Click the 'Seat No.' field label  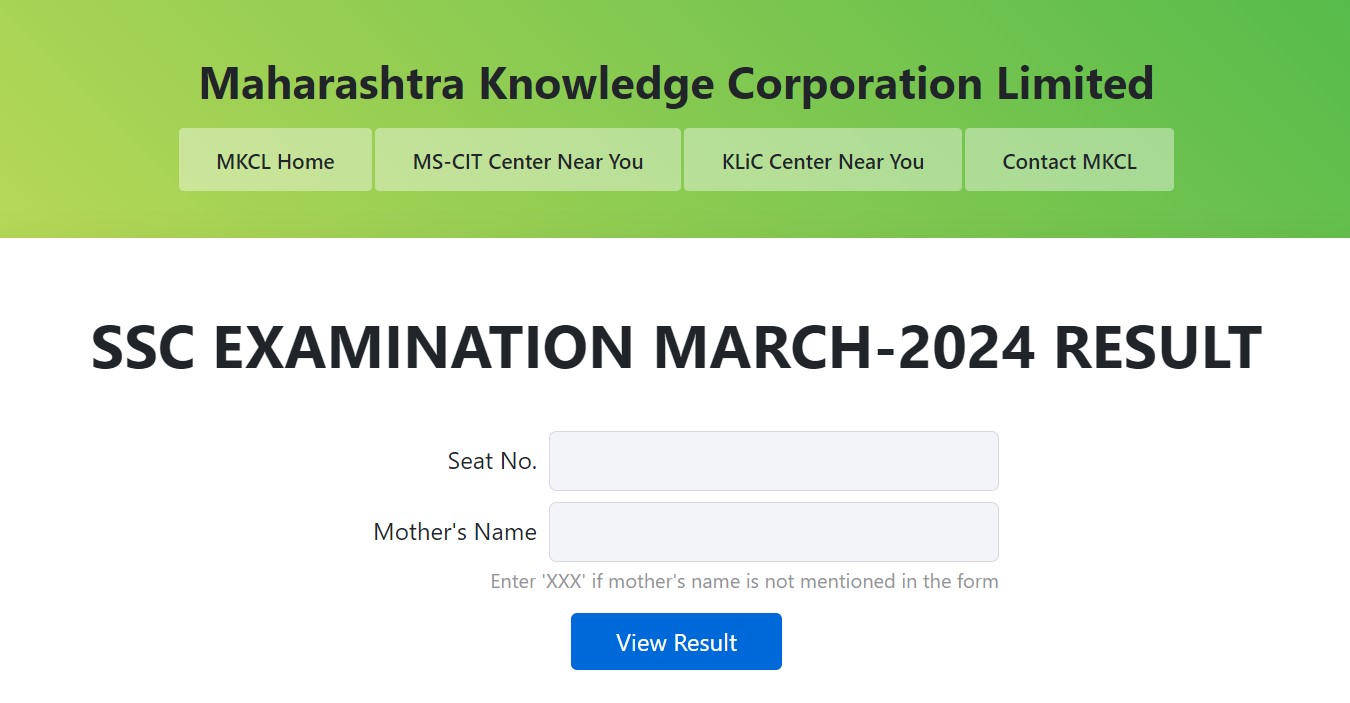492,461
